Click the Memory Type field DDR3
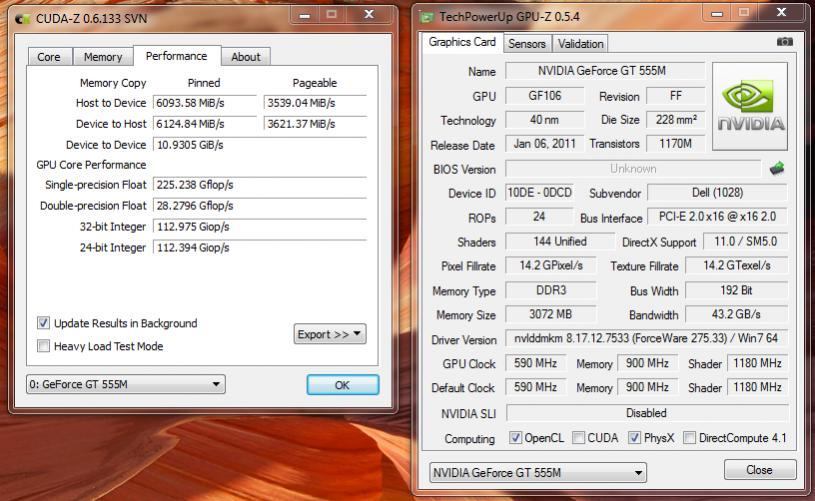815x501 pixels. (550, 290)
